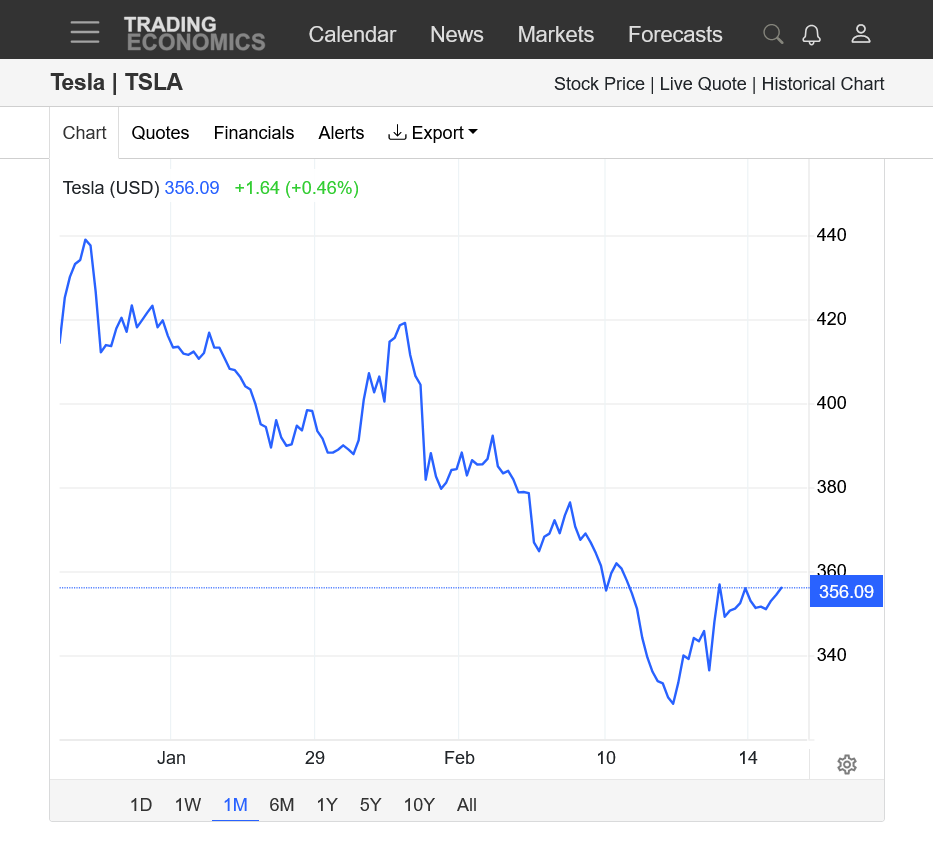
Task: Open the Financials tab
Action: 254,133
